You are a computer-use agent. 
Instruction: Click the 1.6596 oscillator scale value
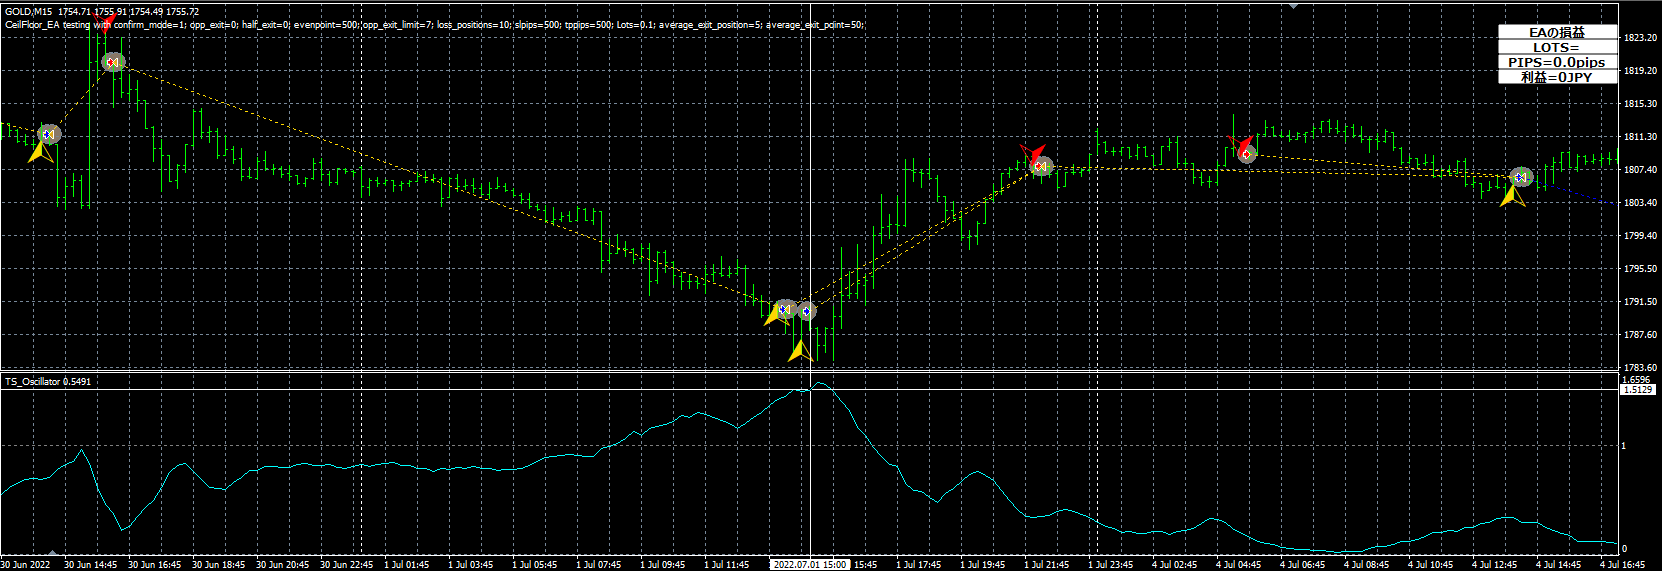click(1636, 380)
